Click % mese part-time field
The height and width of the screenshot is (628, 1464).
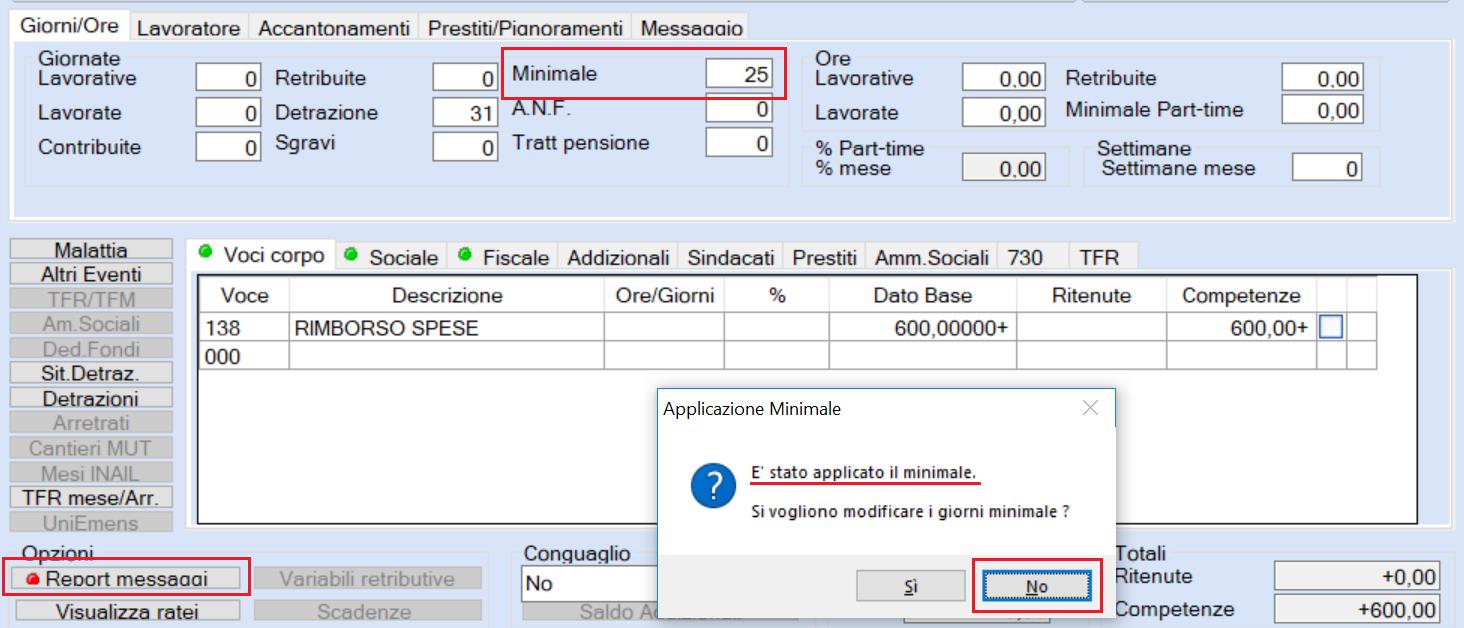(1003, 168)
